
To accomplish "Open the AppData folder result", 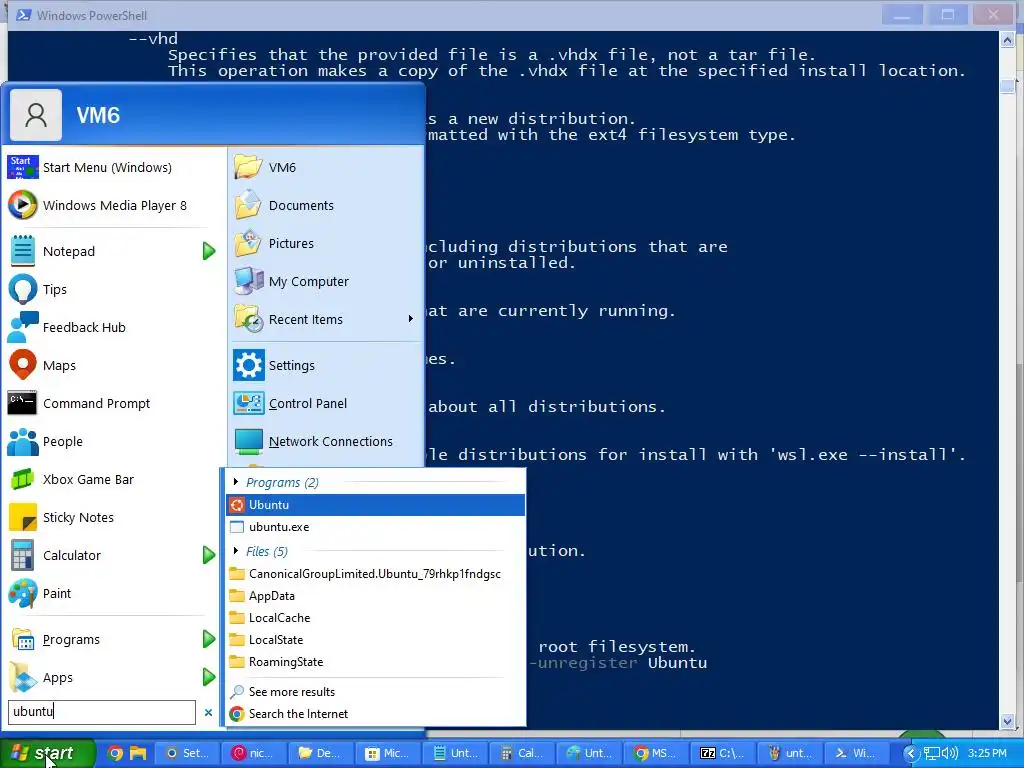I will click(x=376, y=596).
